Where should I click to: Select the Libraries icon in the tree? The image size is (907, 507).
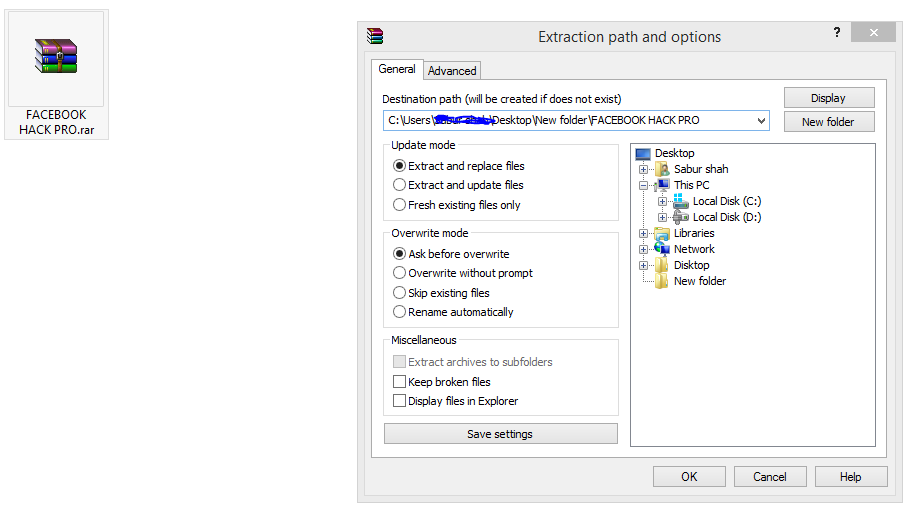click(x=662, y=233)
